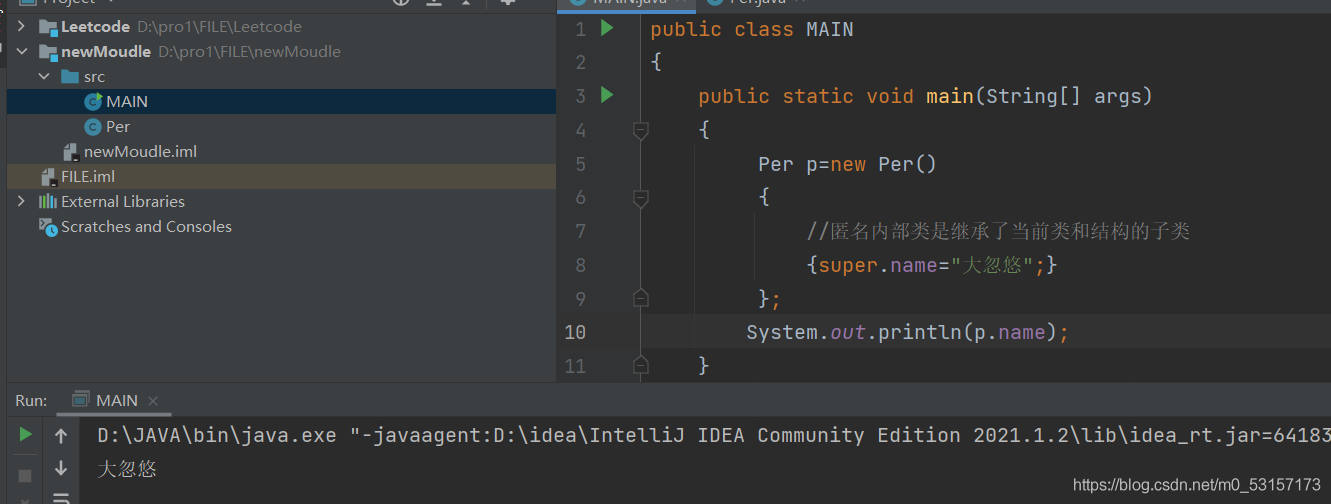The height and width of the screenshot is (504, 1331).
Task: Expand the Leetcode module
Action: click(x=21, y=27)
